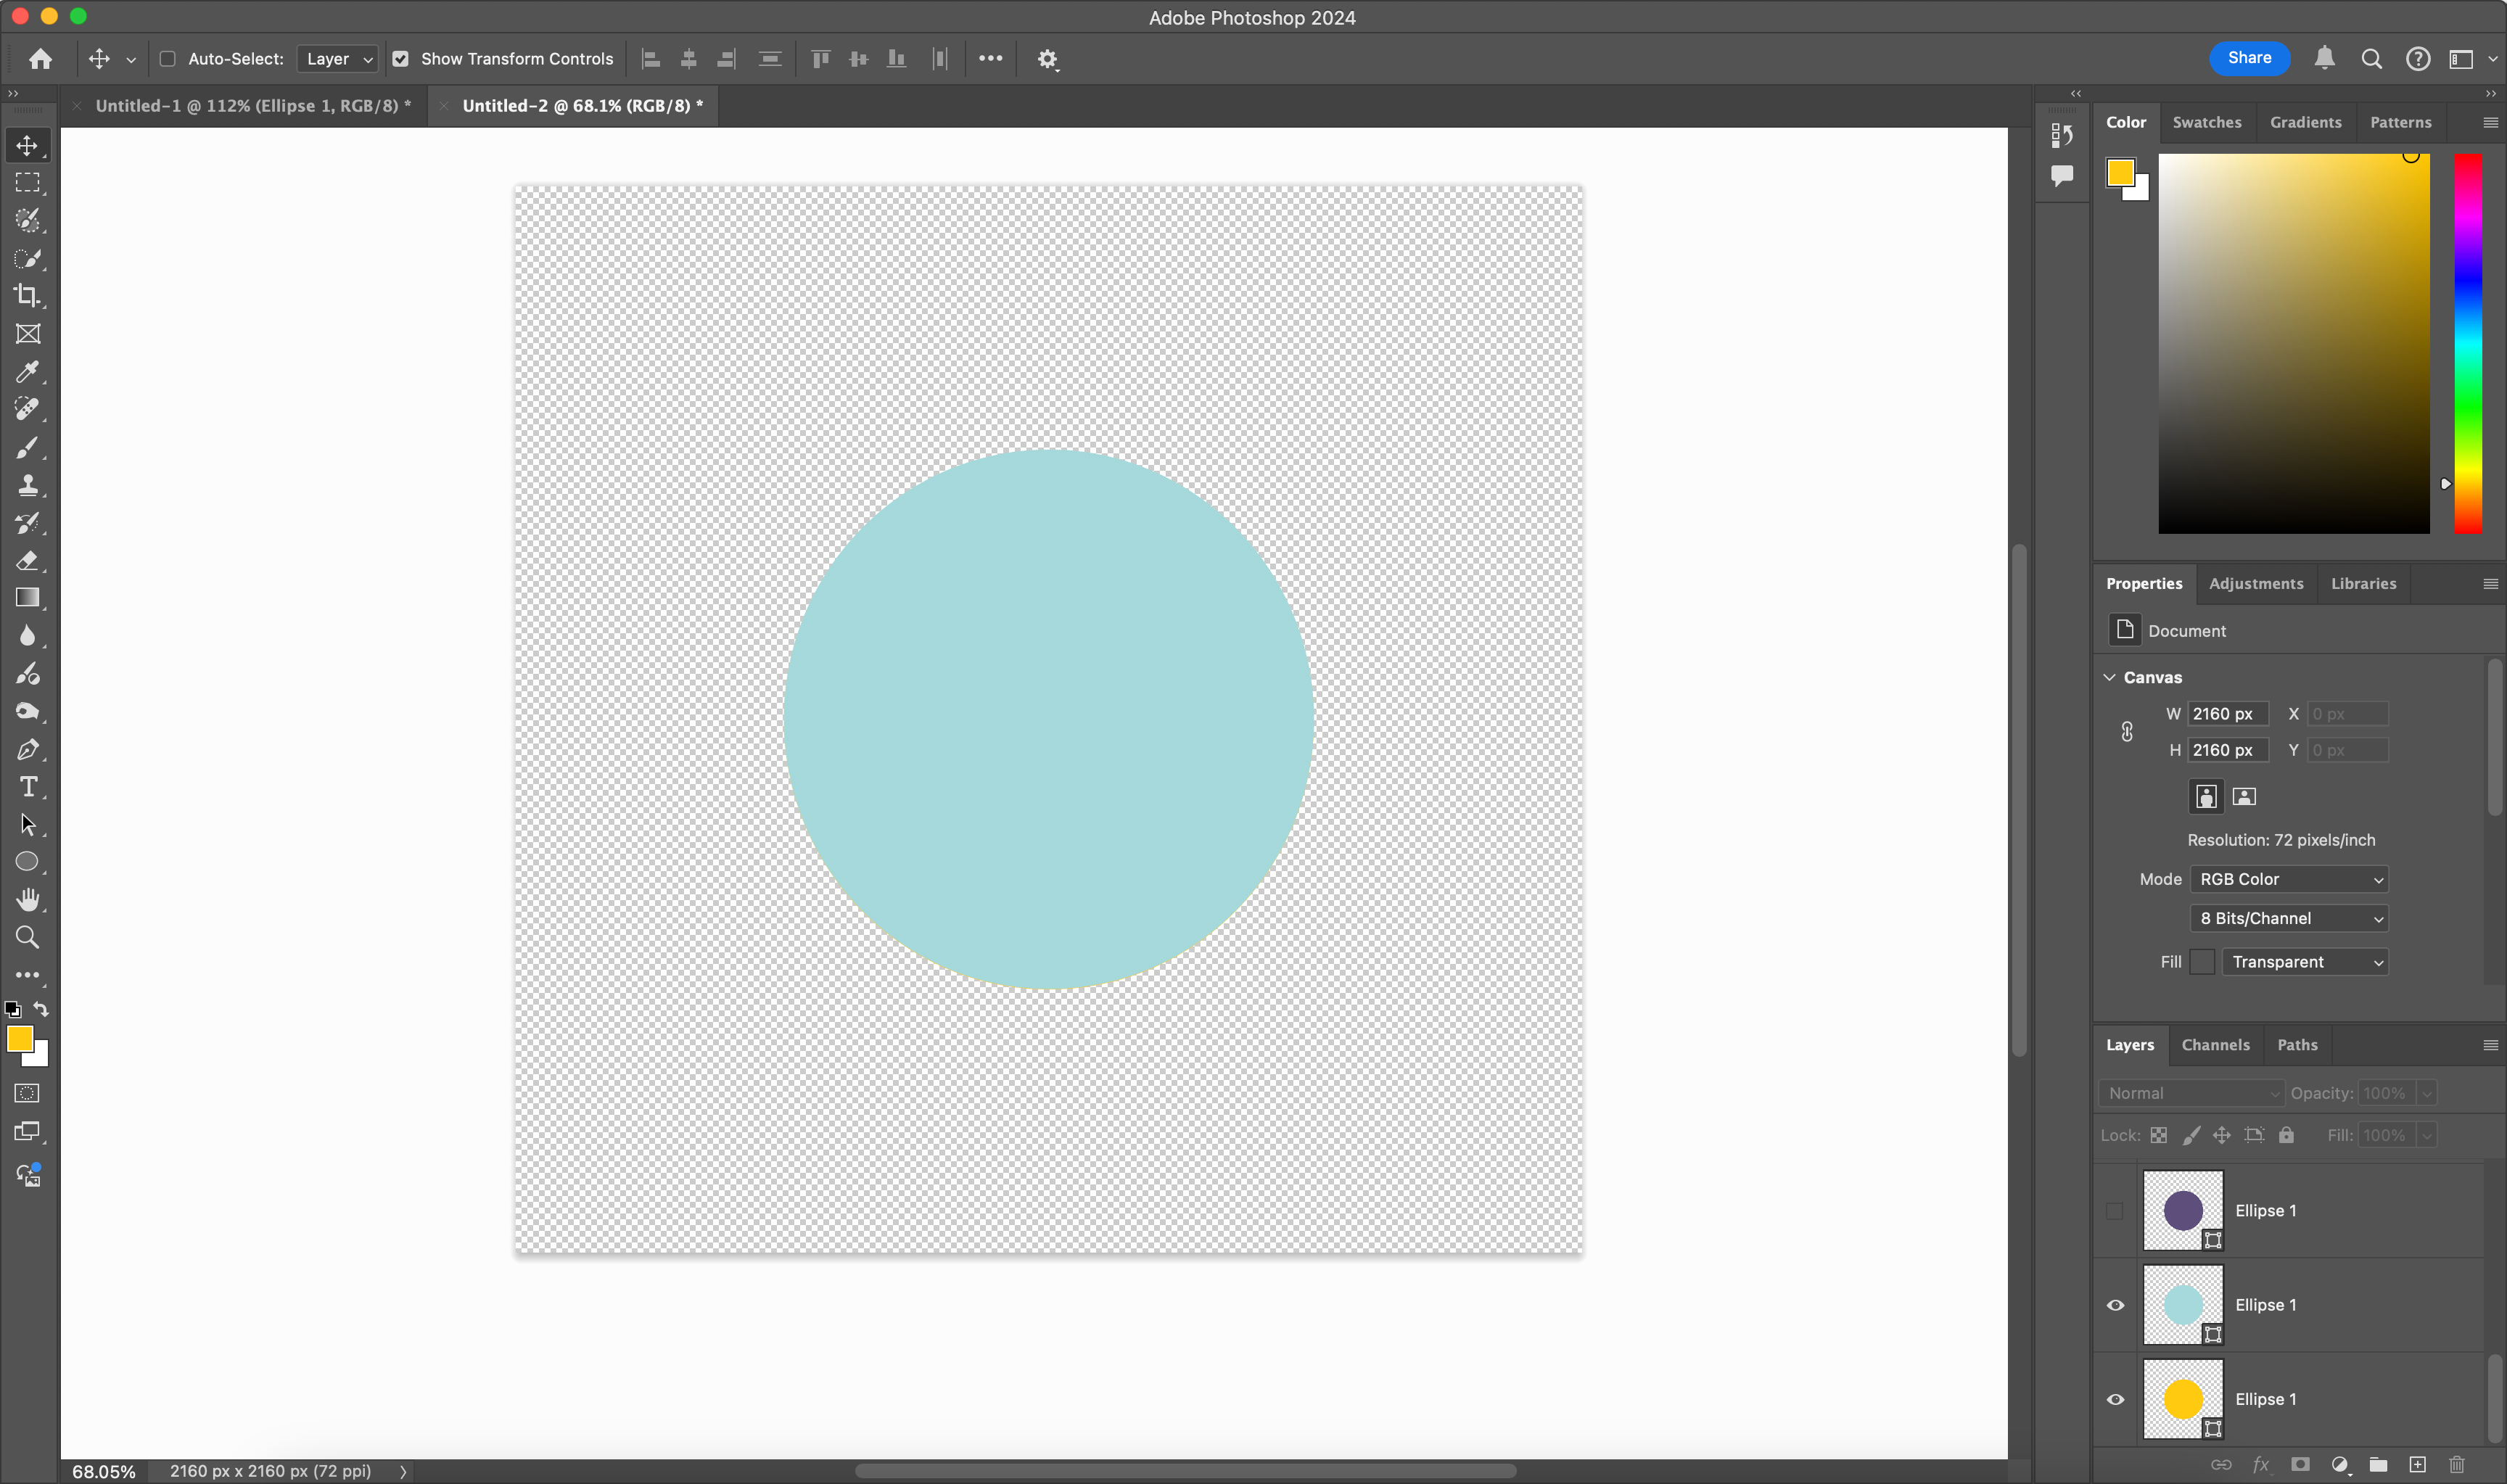Switch to the Channels tab
Image resolution: width=2507 pixels, height=1484 pixels.
[x=2215, y=1044]
